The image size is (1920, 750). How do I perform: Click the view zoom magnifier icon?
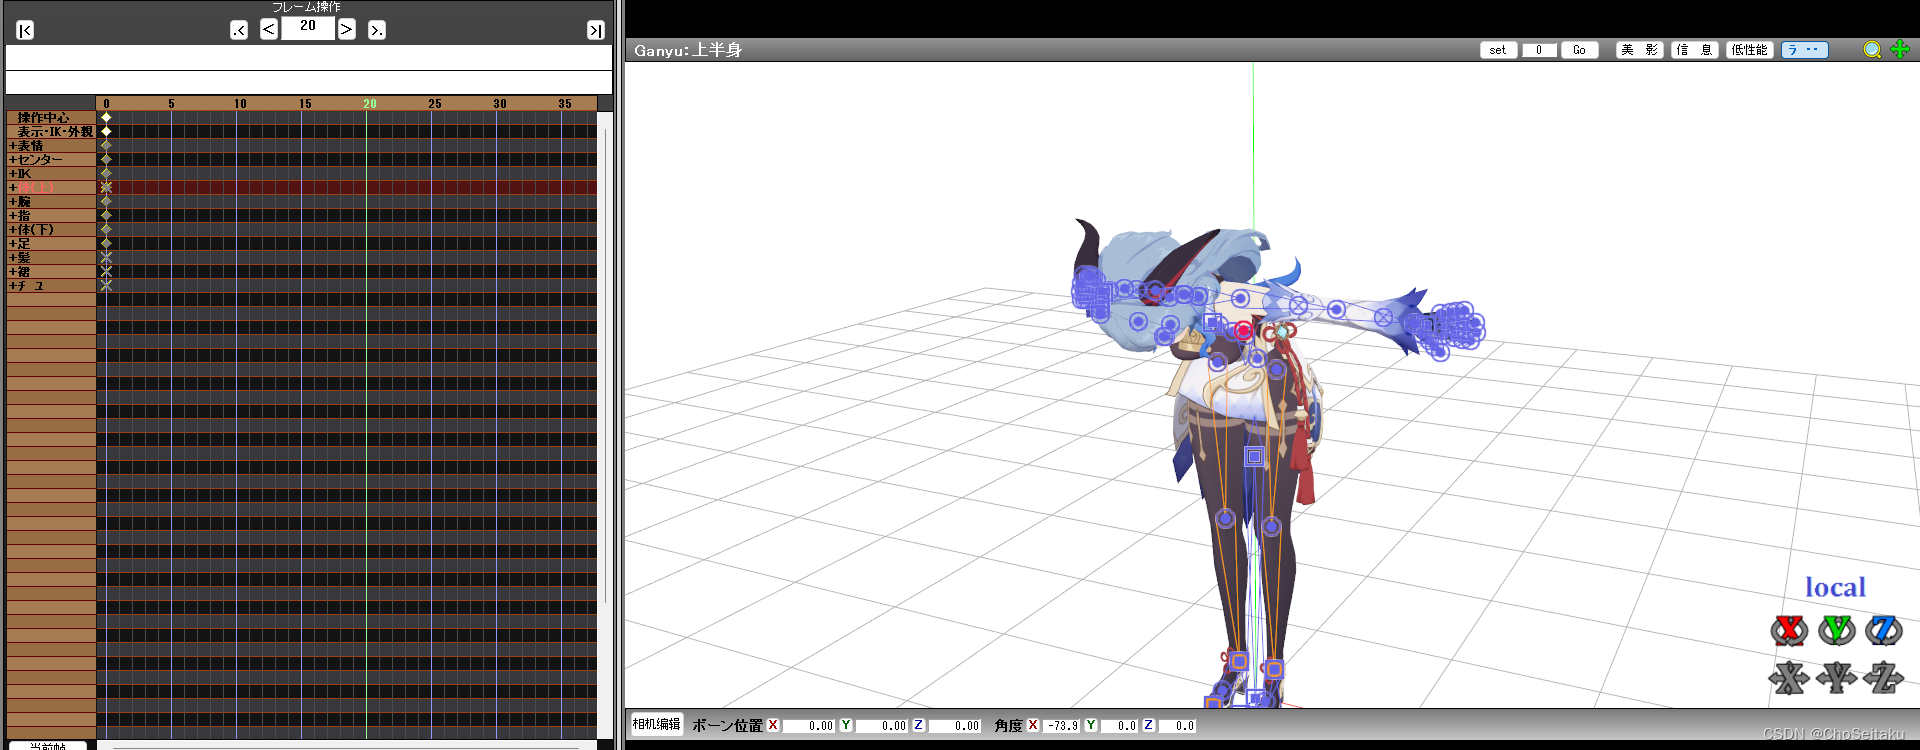tap(1872, 50)
